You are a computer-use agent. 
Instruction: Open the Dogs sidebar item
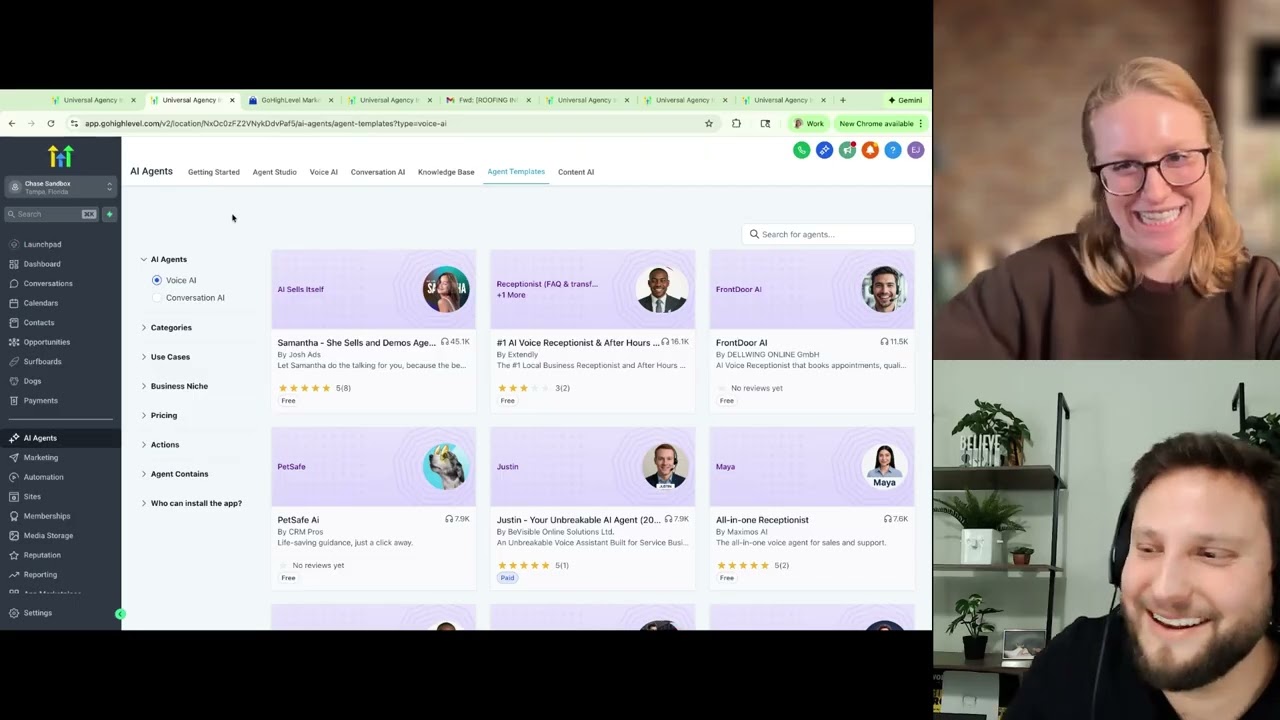pos(32,381)
